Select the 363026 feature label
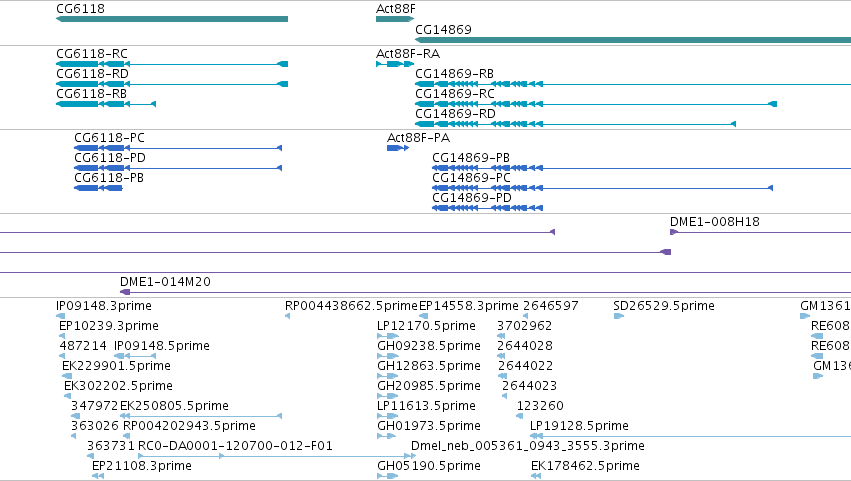Viewport: 851px width, 481px height. [95, 426]
